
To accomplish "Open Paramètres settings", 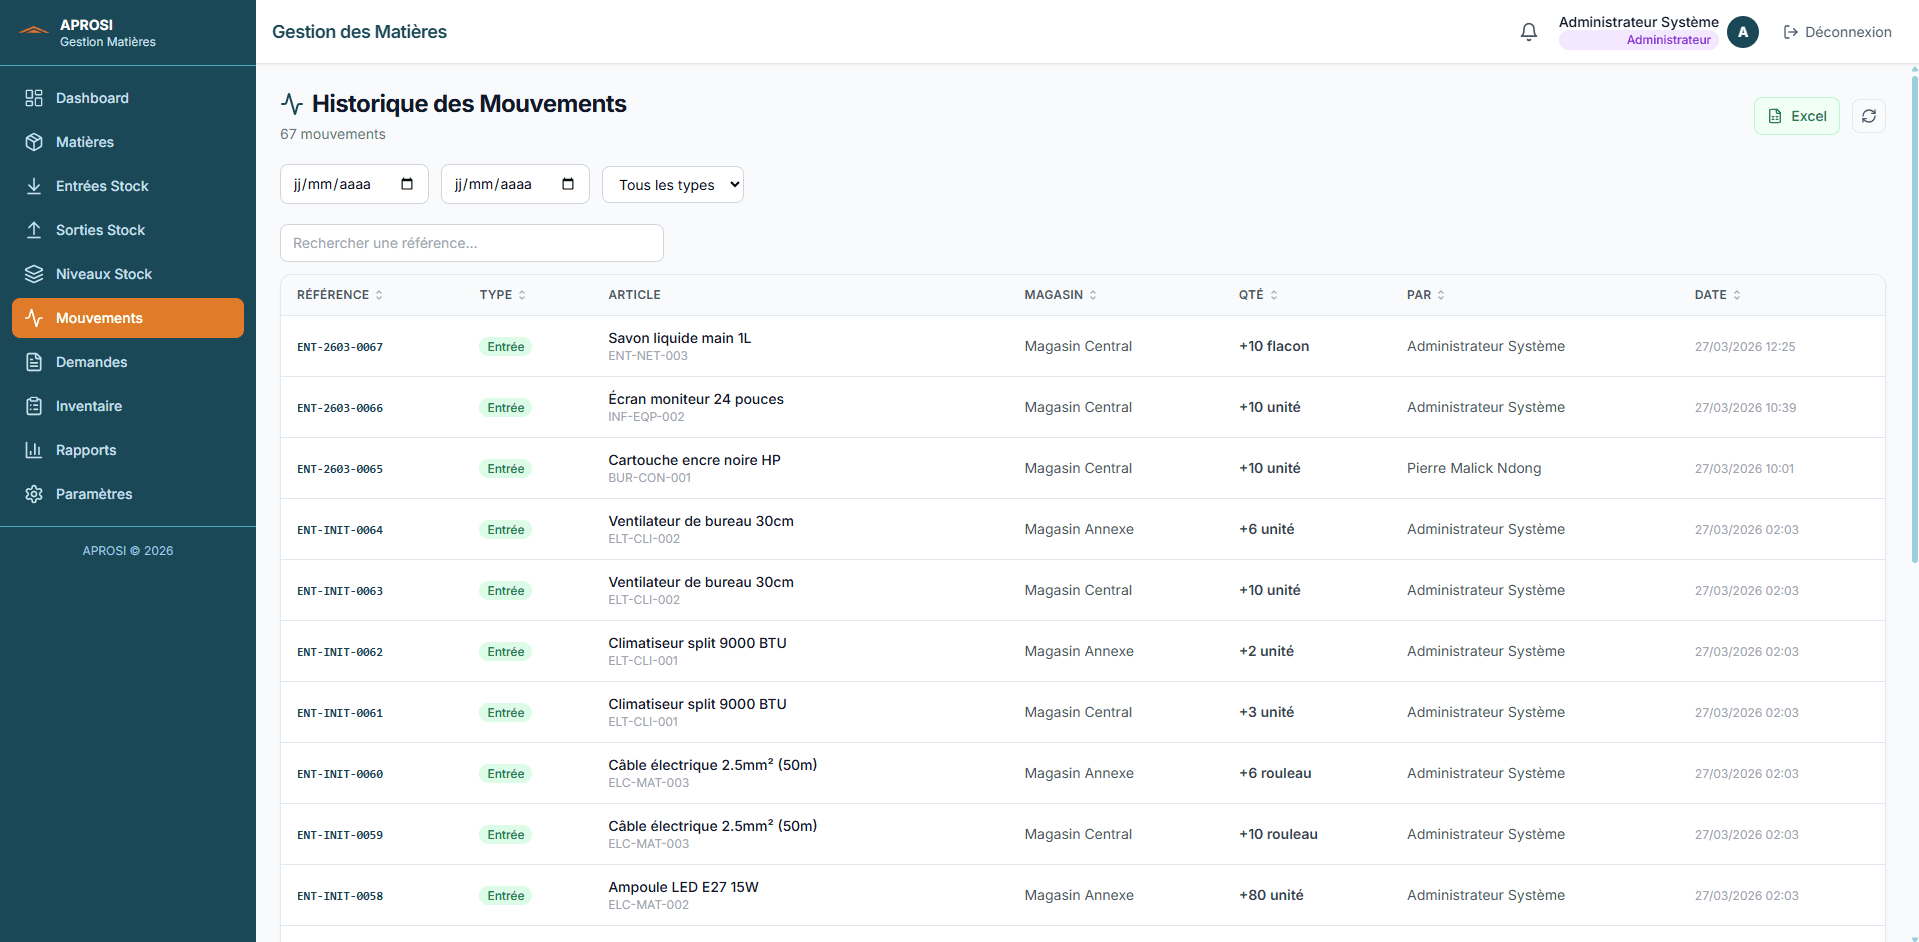I will (x=128, y=494).
